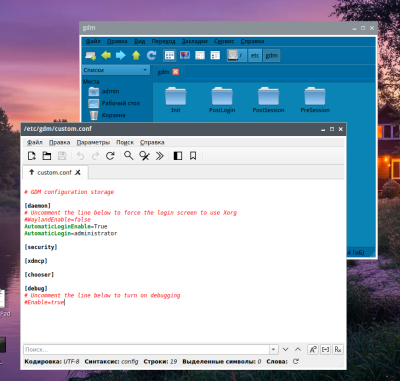Expand more toolbar items chevron

[159, 156]
